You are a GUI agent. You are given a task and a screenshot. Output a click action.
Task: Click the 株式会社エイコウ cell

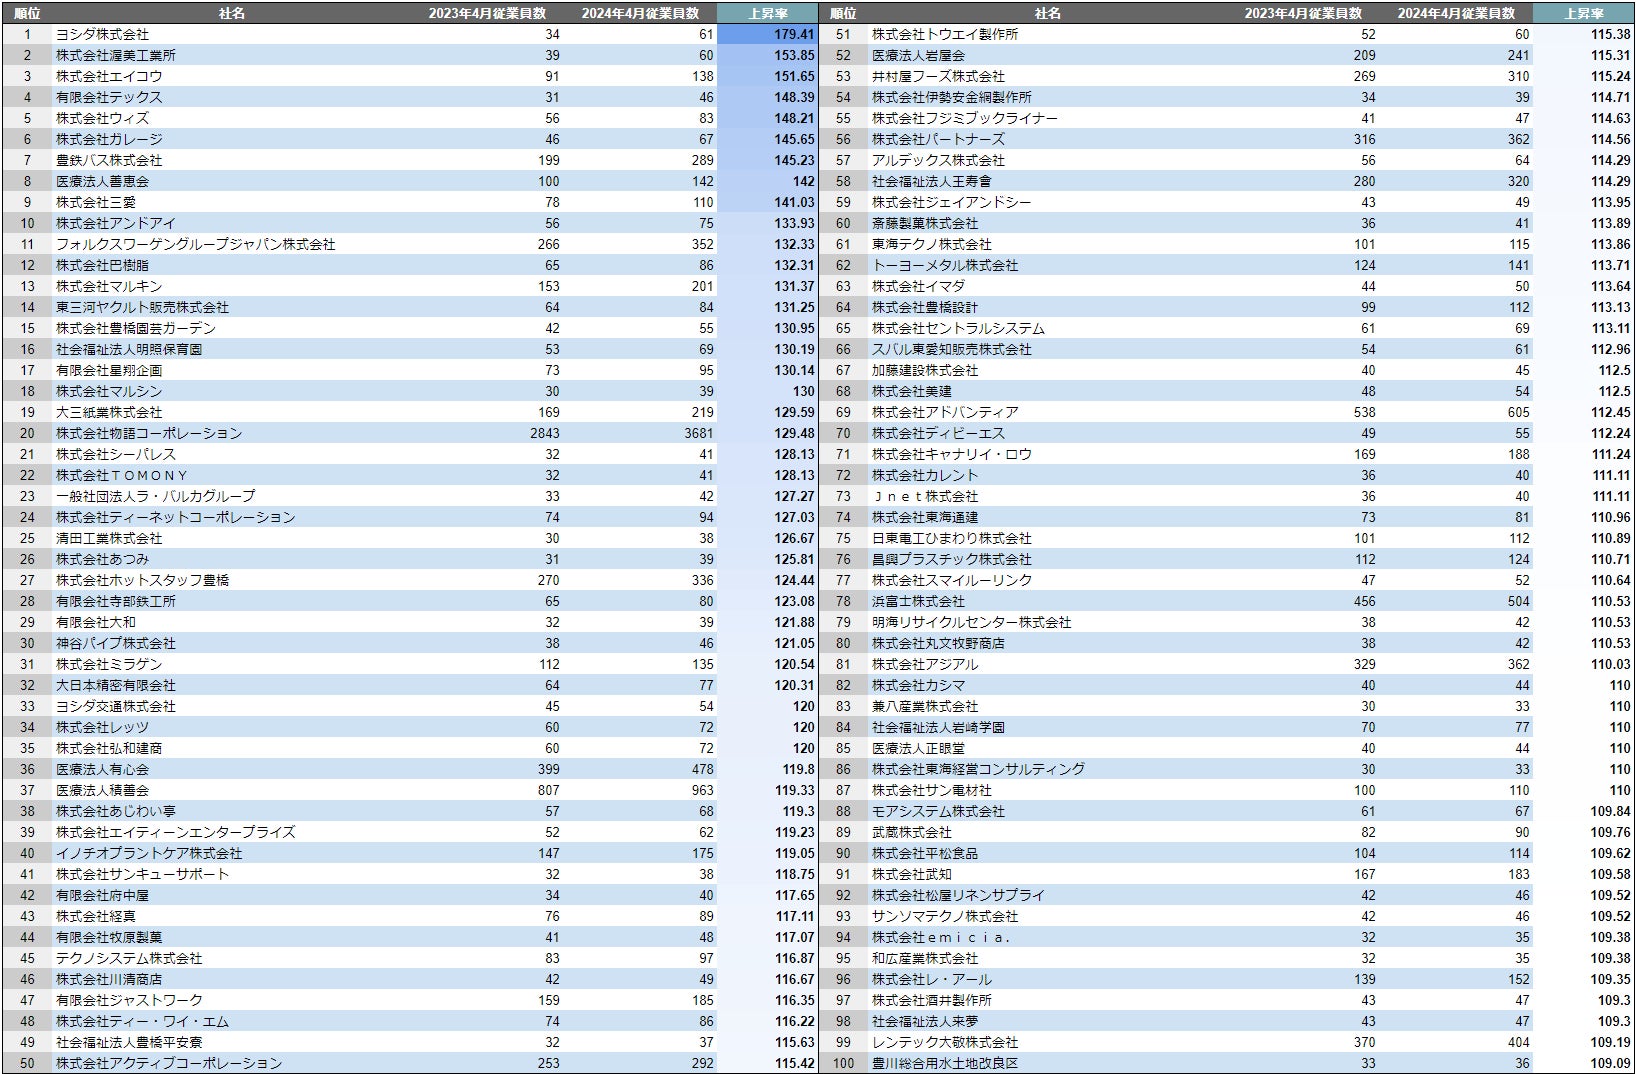click(x=109, y=76)
